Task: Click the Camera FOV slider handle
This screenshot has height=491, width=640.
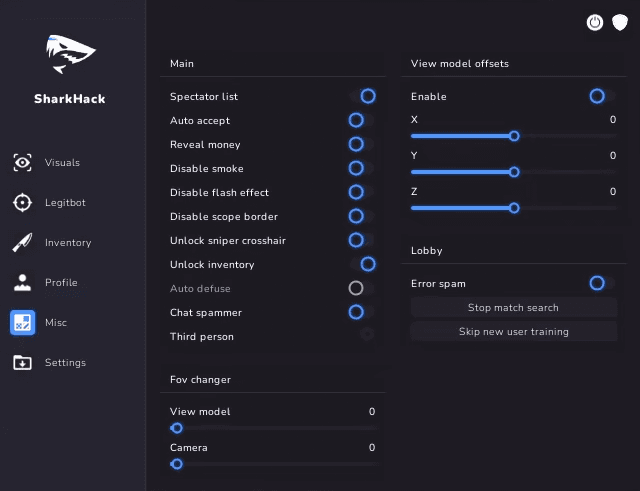Action: tap(177, 464)
